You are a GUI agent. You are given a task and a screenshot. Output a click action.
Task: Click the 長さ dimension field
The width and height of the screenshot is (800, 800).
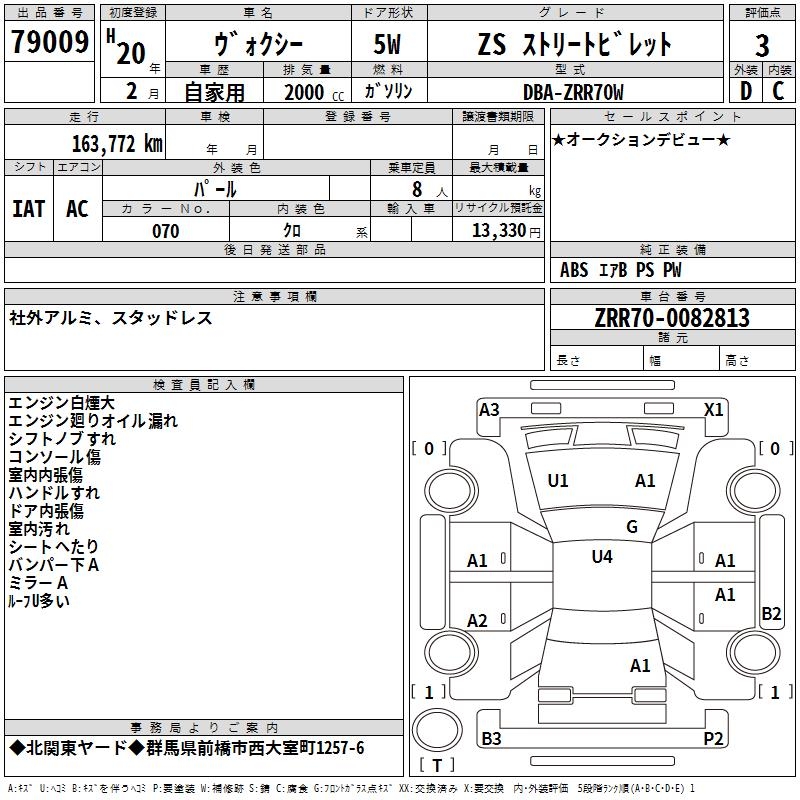[596, 360]
